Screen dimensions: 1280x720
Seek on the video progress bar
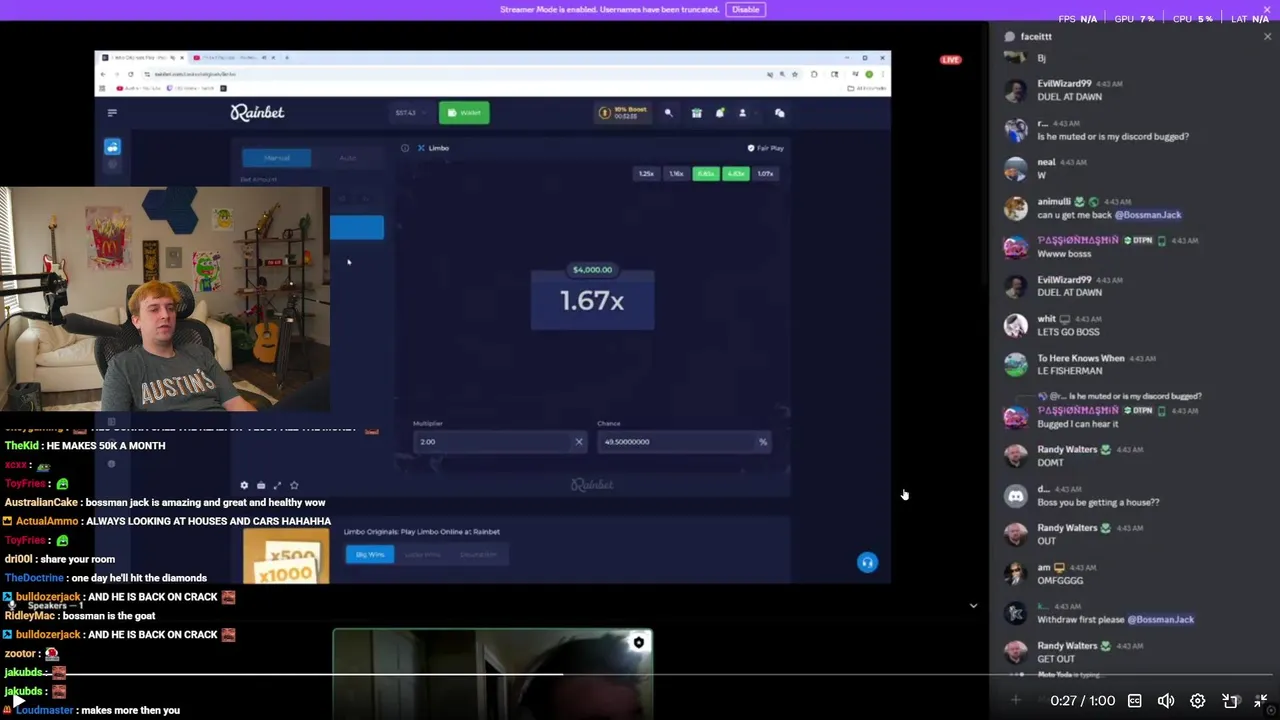(x=640, y=675)
